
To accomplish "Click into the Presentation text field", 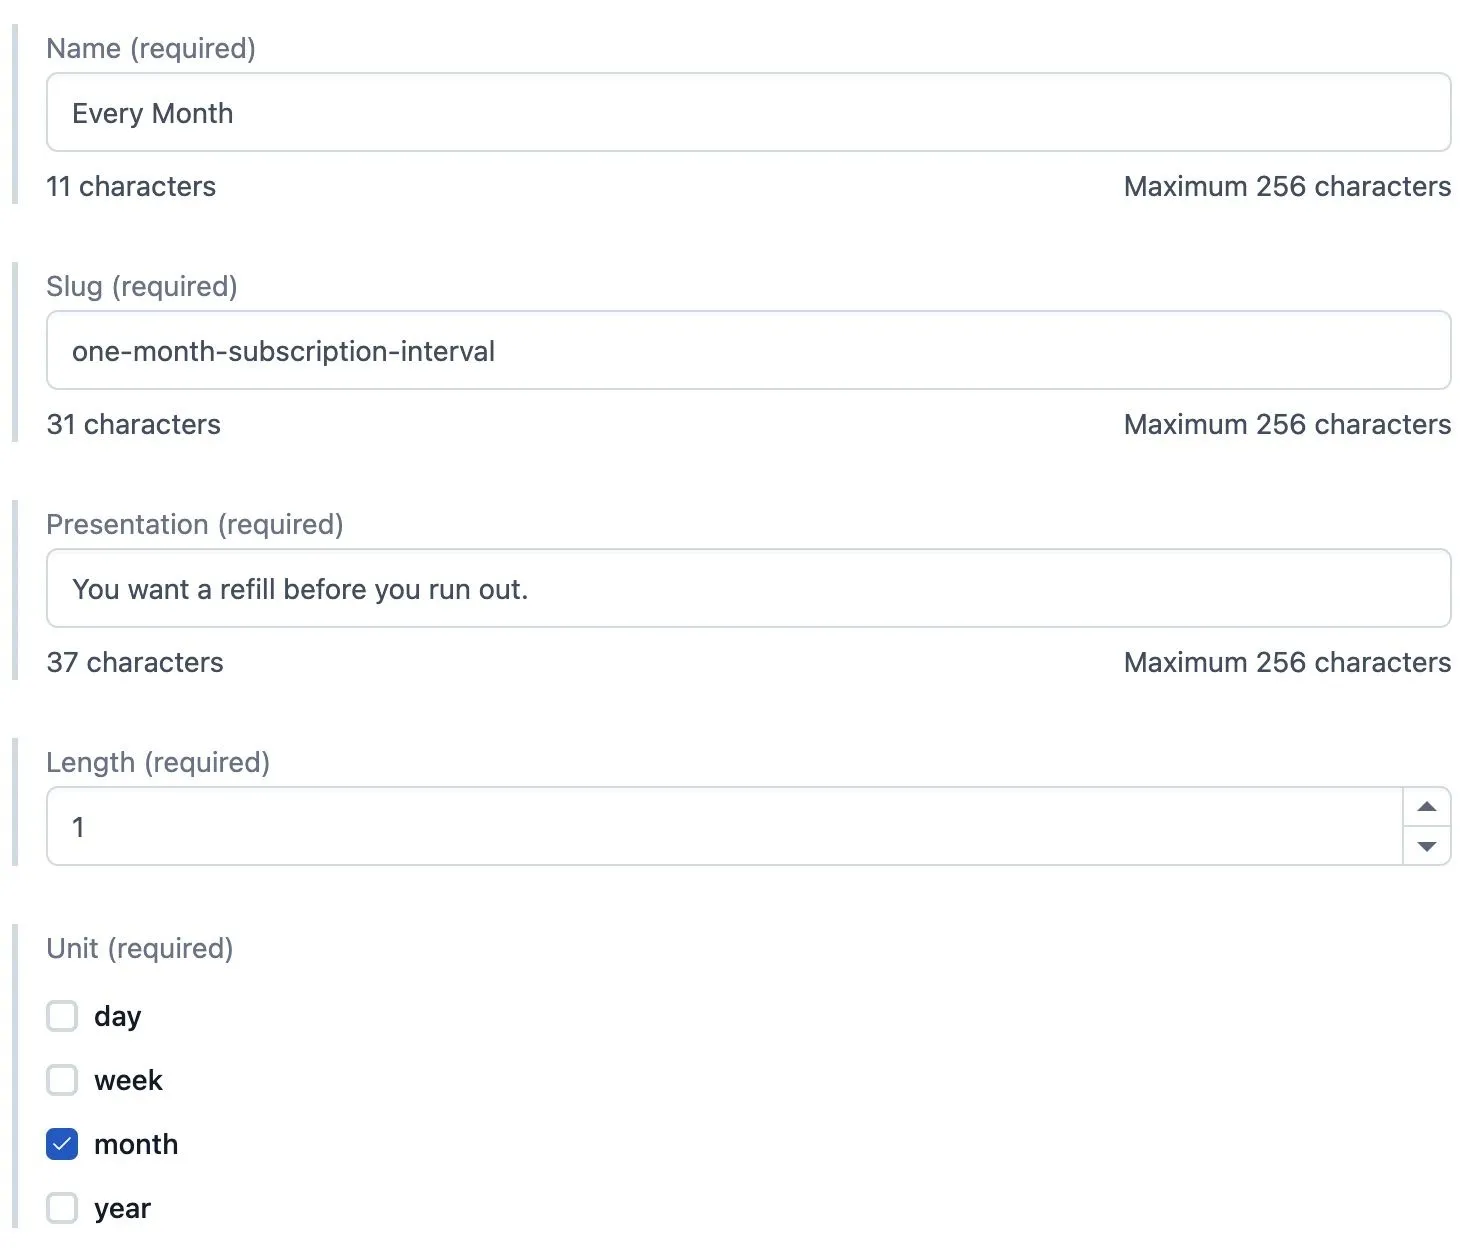I will point(748,589).
